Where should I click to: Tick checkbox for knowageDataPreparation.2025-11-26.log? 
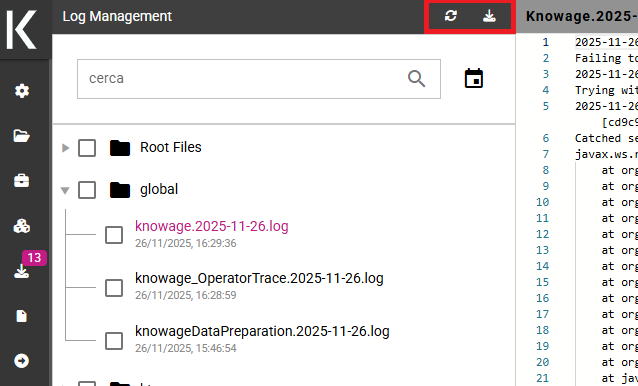[x=114, y=341]
